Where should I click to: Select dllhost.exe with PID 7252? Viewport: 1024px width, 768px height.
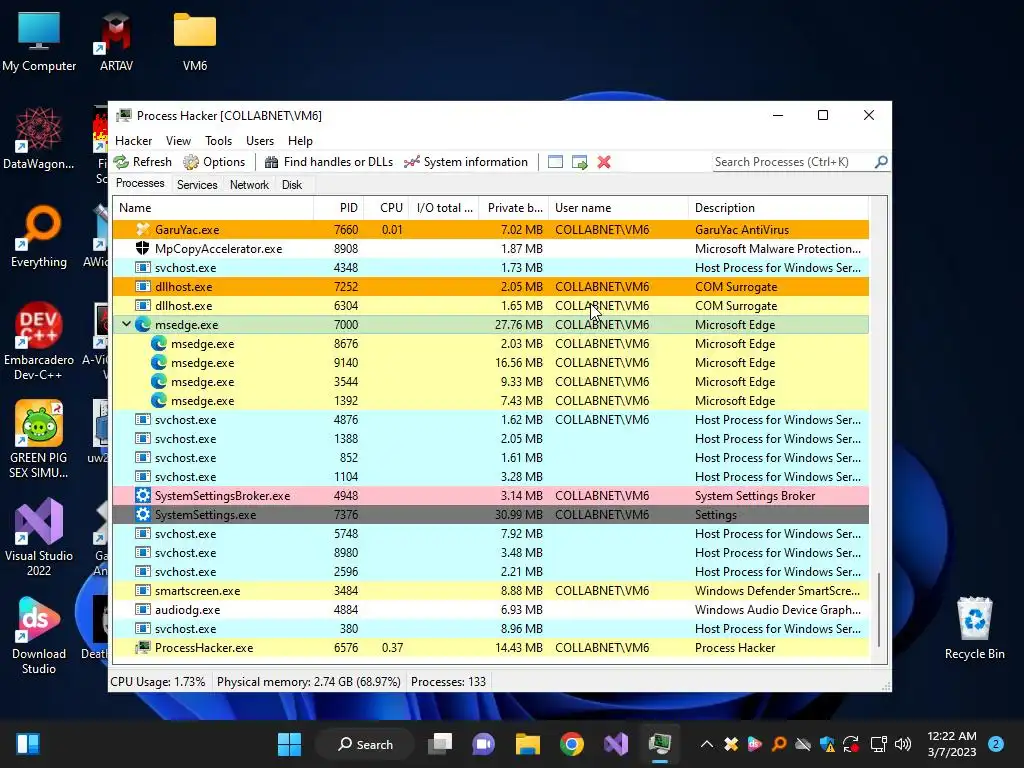tap(490, 287)
